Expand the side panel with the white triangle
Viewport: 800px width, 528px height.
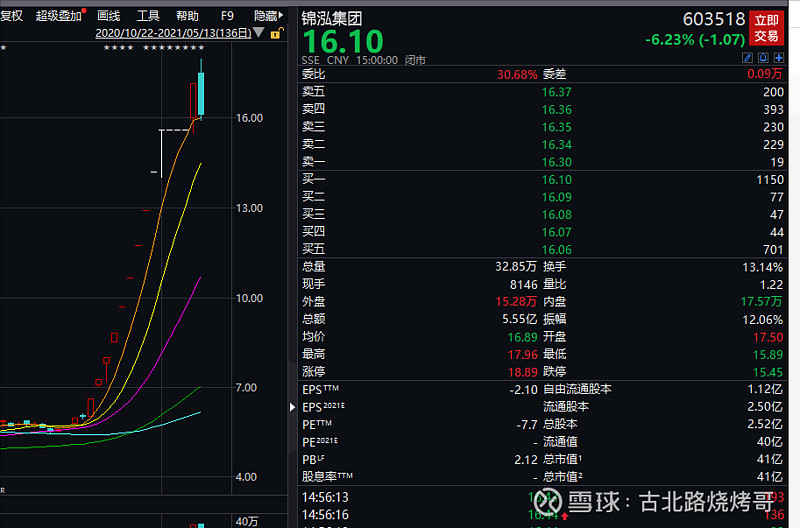tap(292, 407)
